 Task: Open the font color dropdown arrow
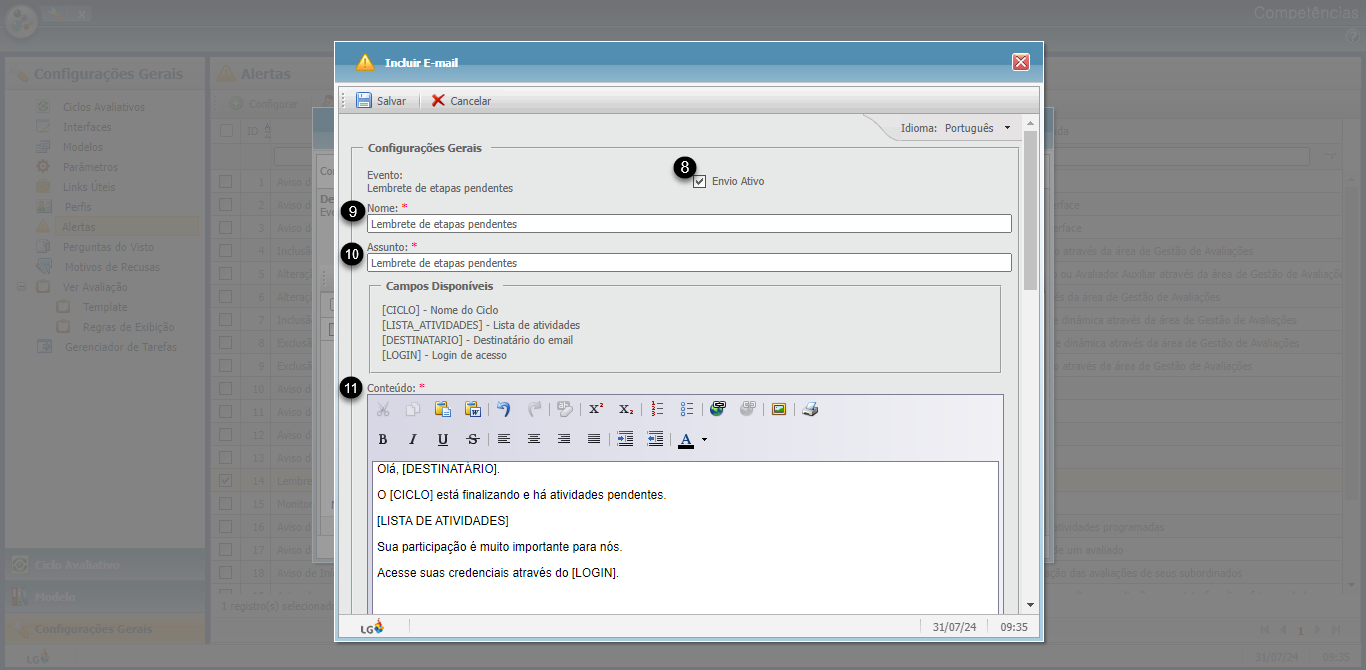tap(704, 440)
